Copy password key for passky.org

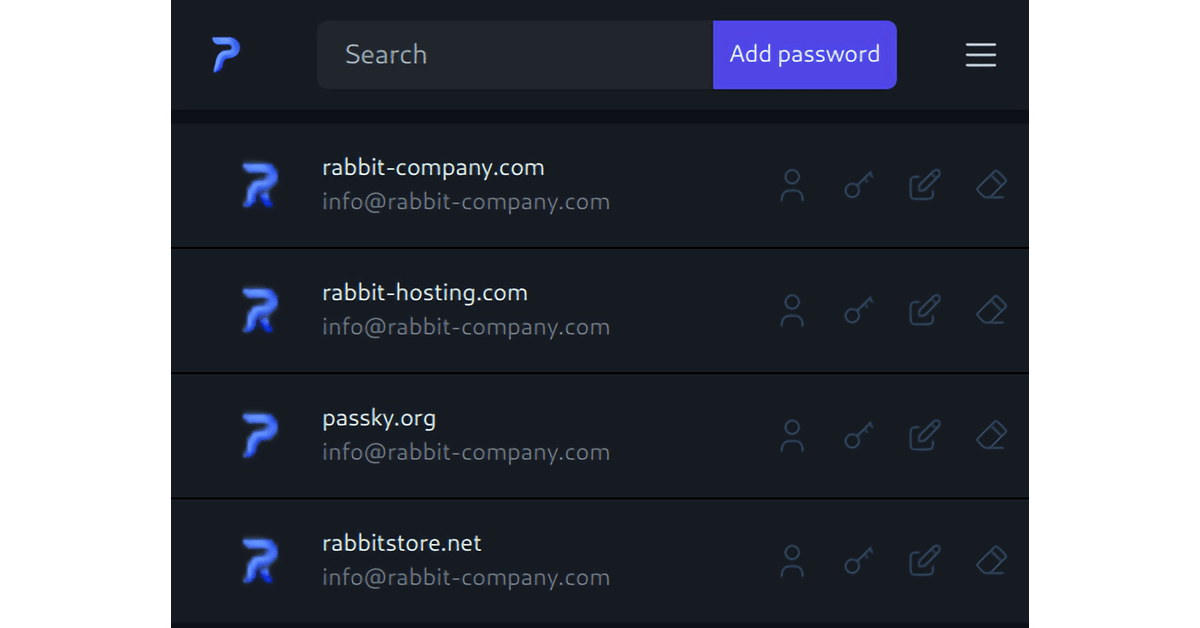(858, 435)
